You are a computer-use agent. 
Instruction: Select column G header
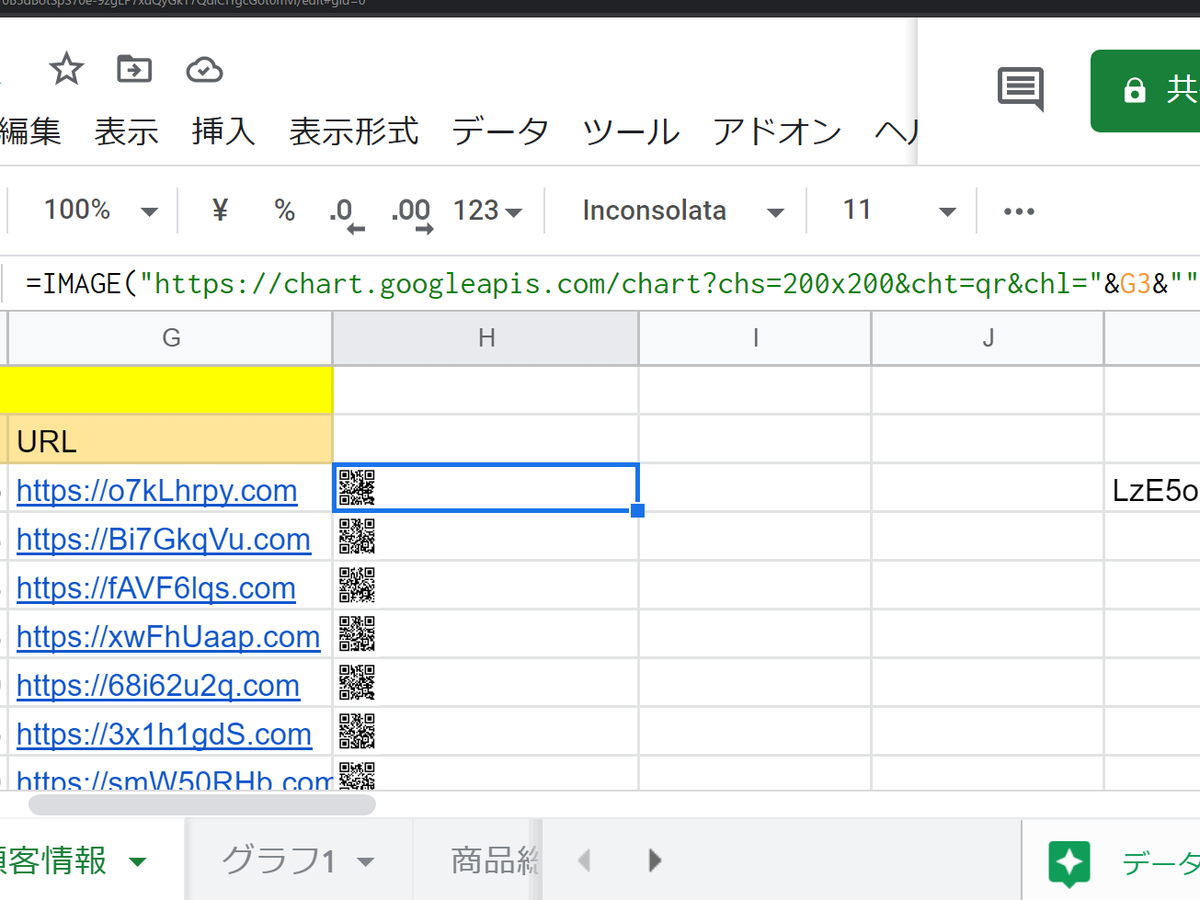point(171,338)
